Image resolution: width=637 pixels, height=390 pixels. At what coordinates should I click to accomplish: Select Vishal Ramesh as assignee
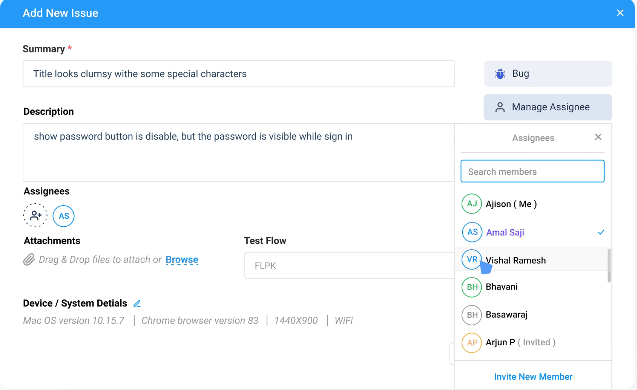(x=532, y=260)
